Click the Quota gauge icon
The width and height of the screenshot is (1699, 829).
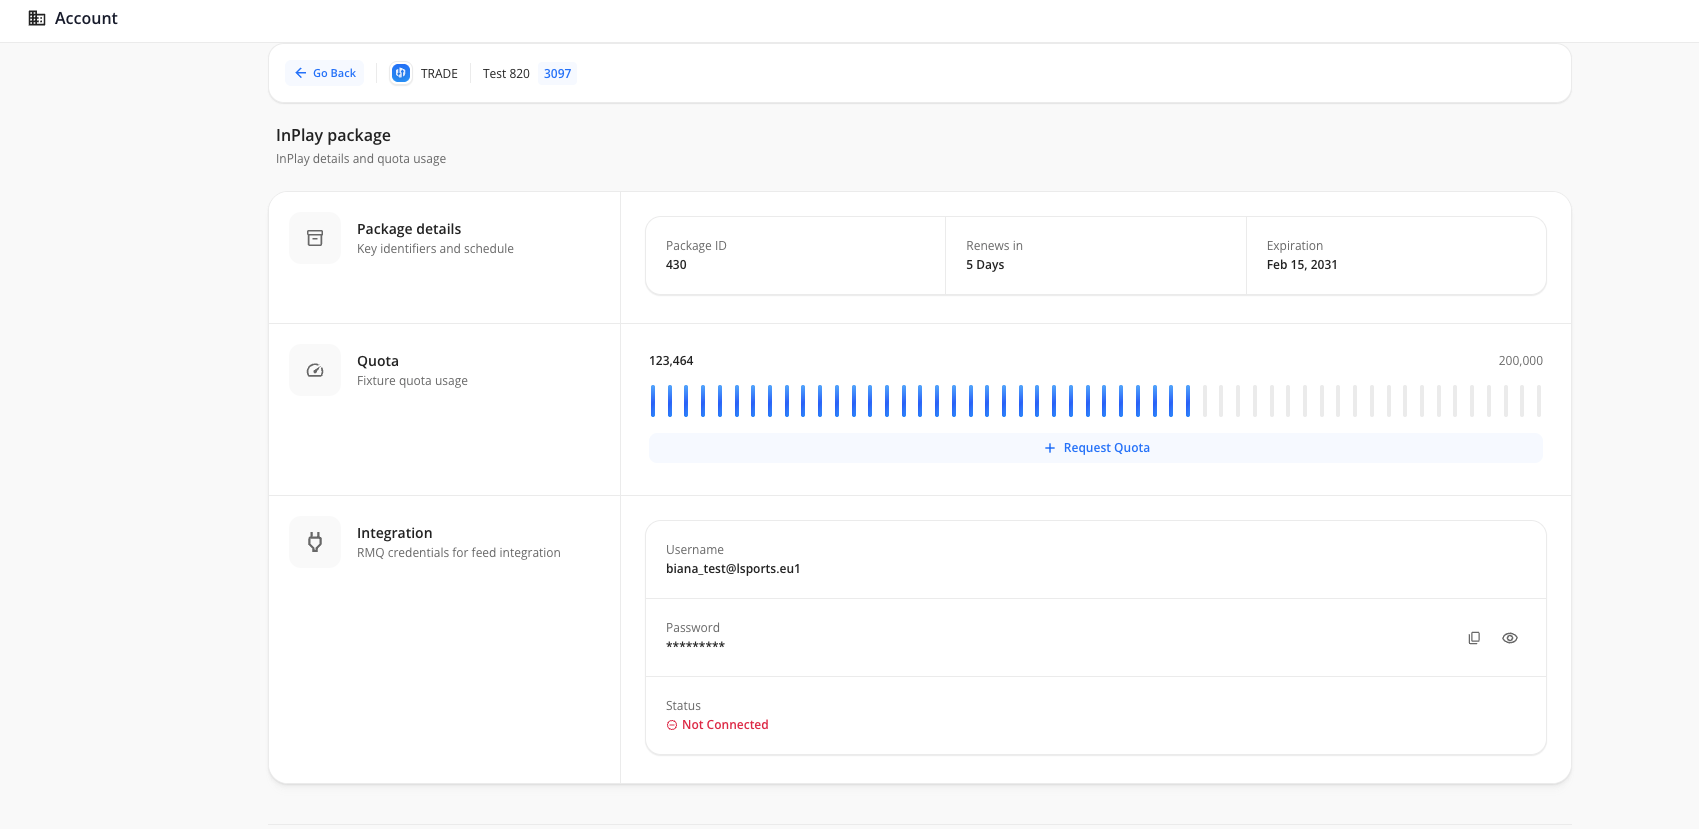point(315,370)
